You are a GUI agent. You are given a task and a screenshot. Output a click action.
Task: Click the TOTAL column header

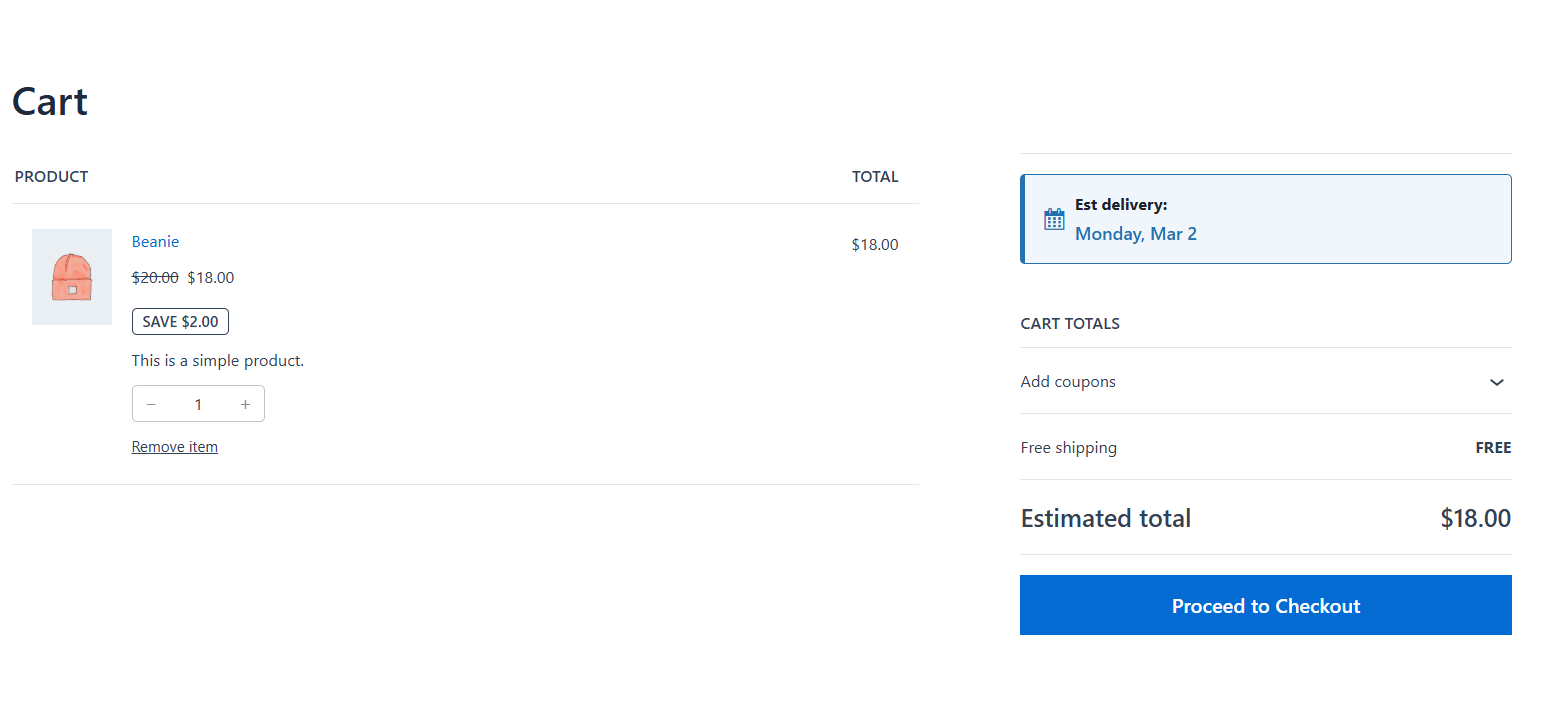tap(874, 177)
